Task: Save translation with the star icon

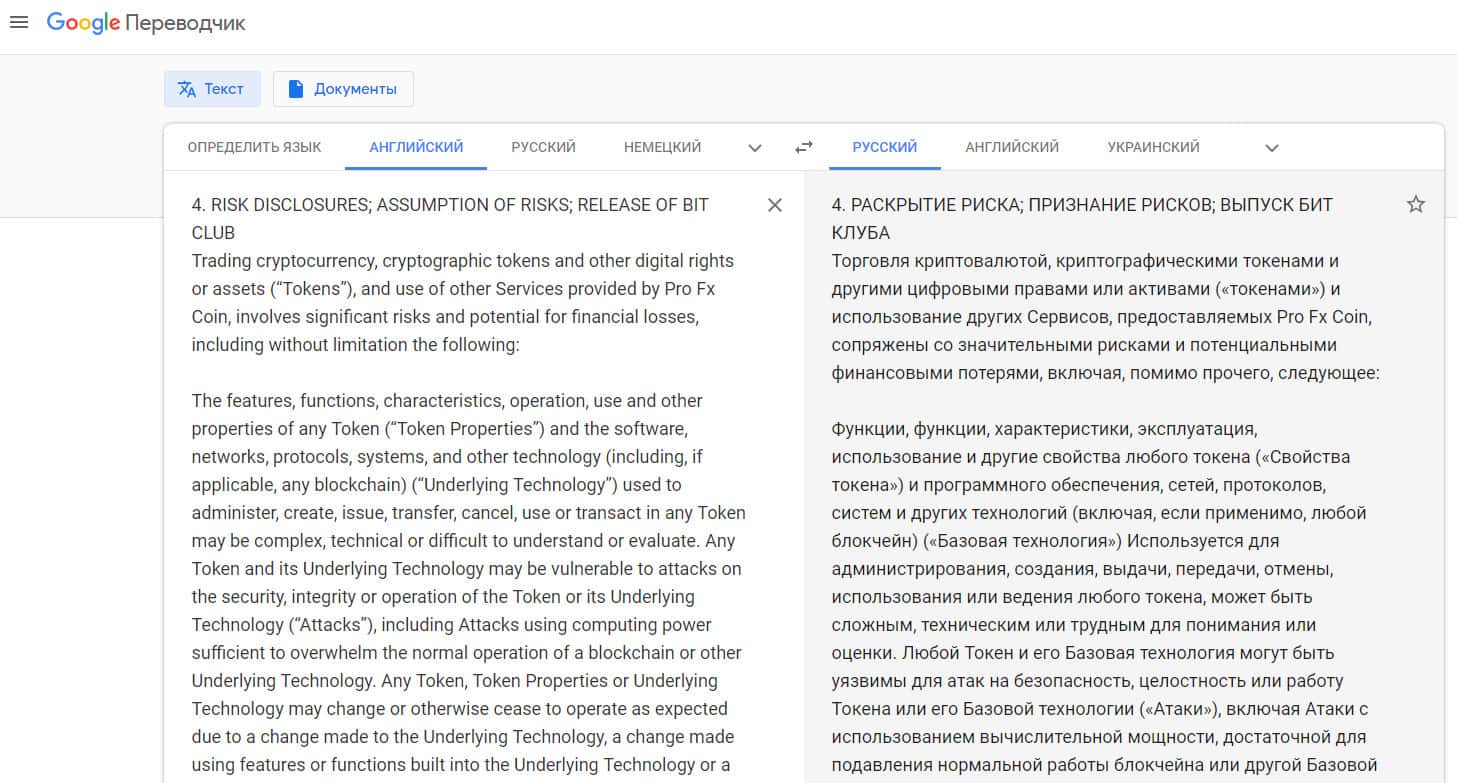Action: click(x=1415, y=205)
